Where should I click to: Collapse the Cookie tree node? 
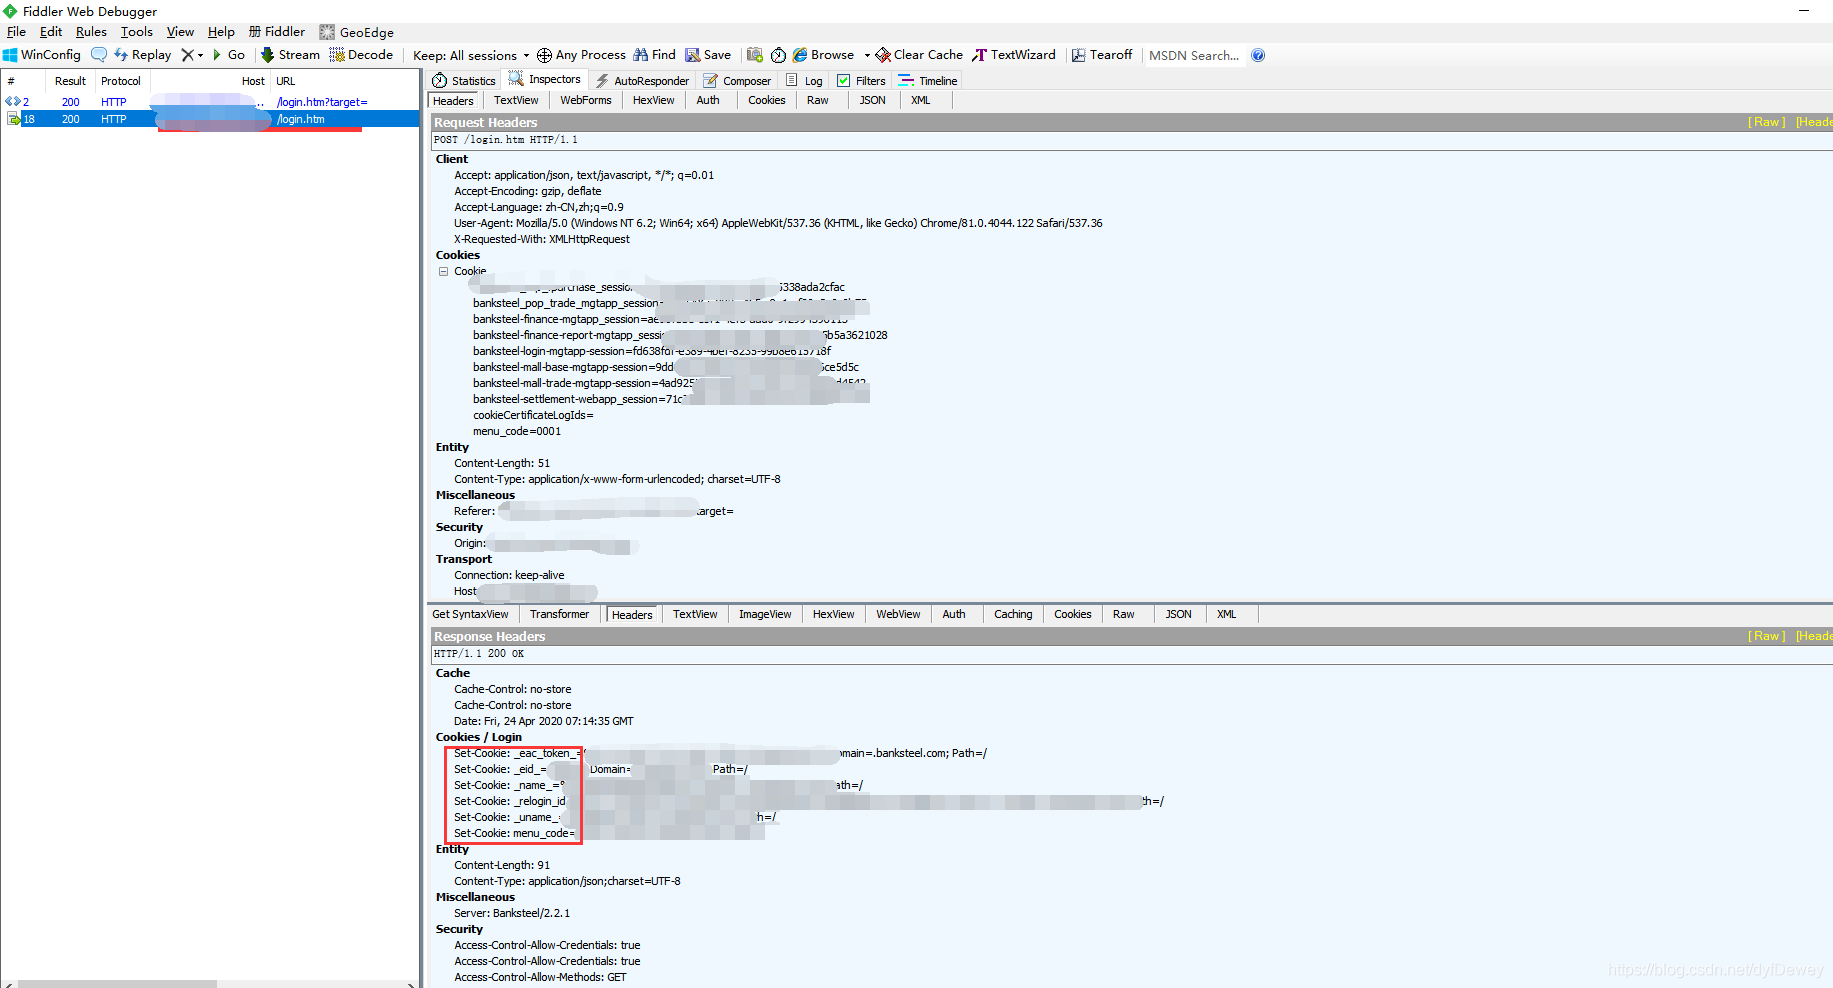(x=443, y=271)
